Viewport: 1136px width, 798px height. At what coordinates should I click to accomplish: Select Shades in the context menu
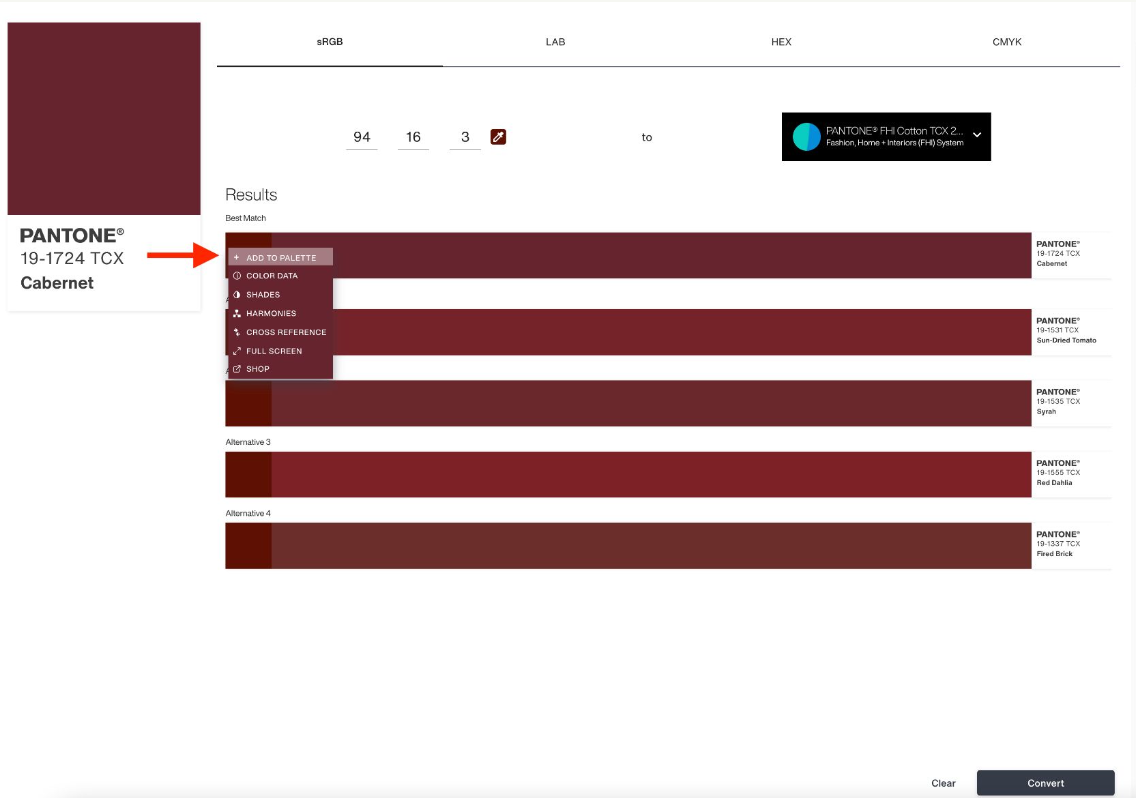[280, 294]
